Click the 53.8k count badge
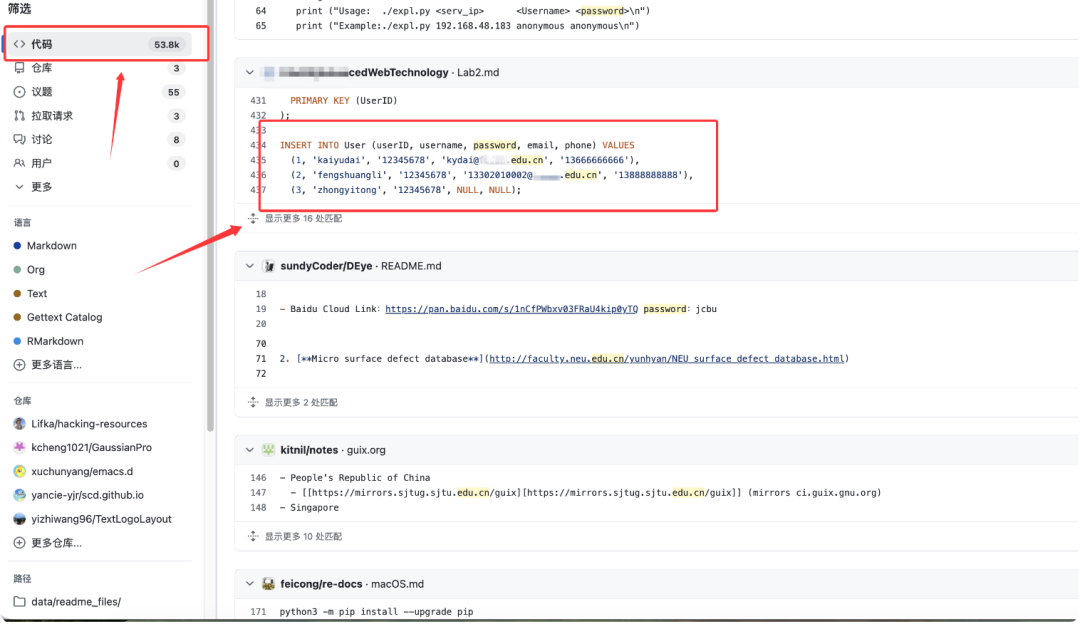This screenshot has width=1080, height=624. click(167, 45)
